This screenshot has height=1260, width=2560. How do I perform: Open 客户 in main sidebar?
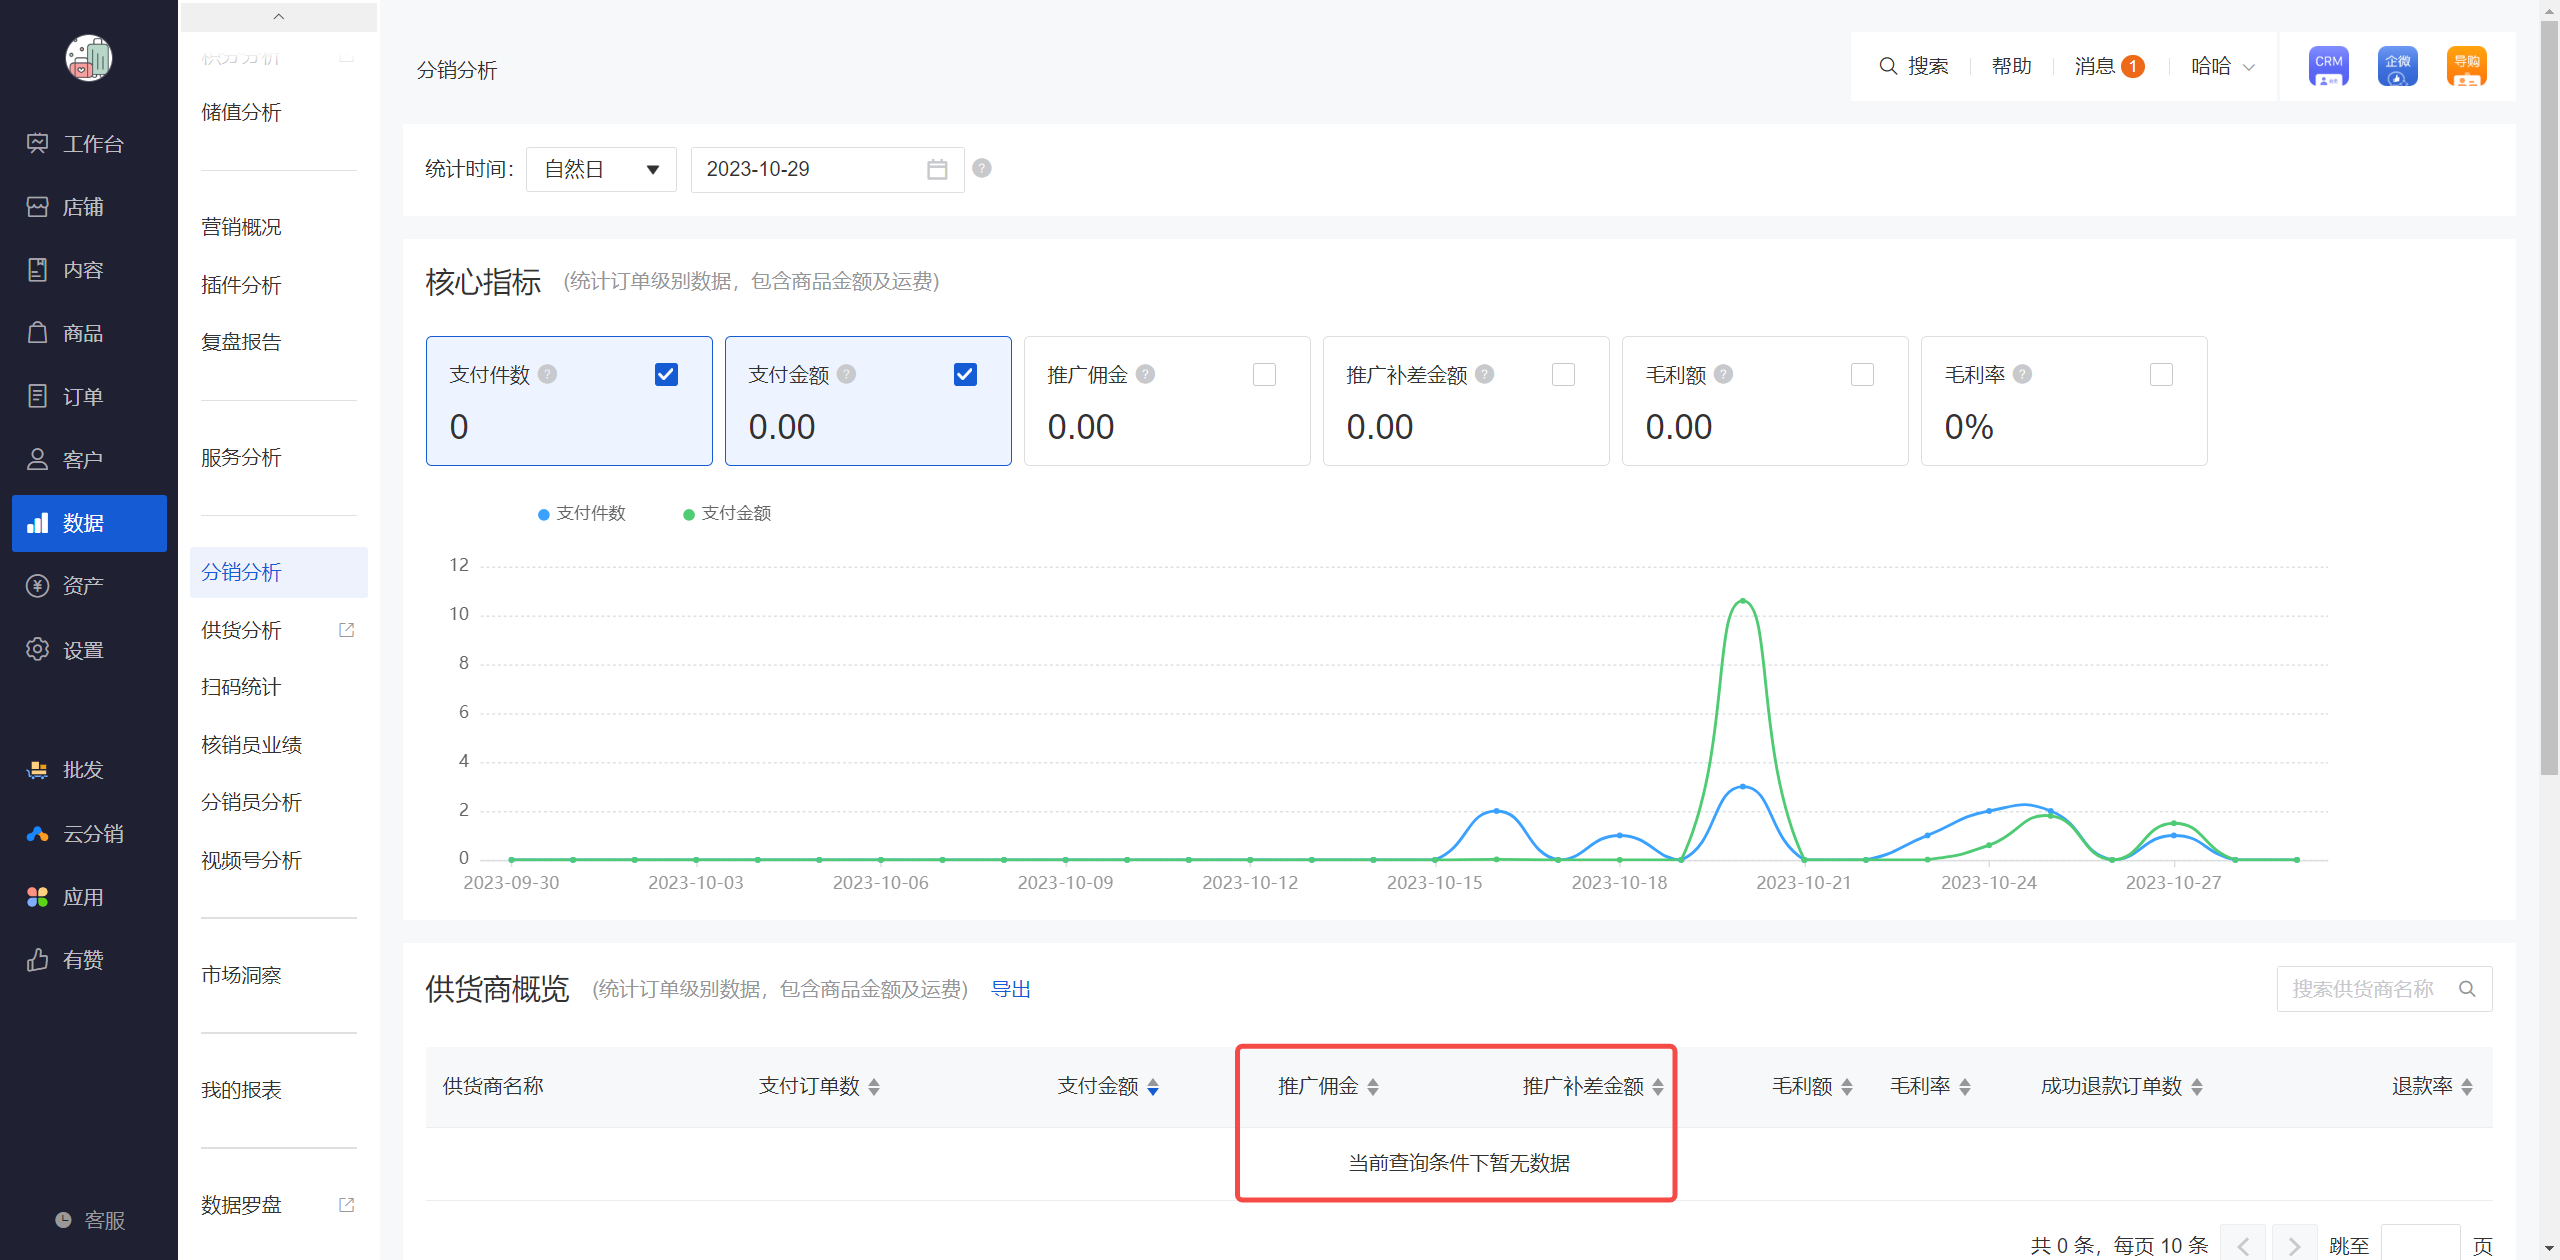click(89, 460)
